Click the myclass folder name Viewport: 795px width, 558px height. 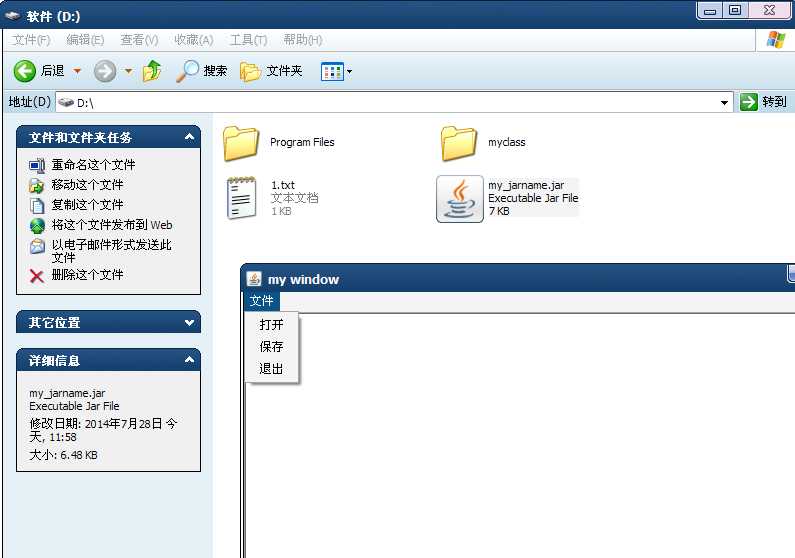tap(507, 142)
